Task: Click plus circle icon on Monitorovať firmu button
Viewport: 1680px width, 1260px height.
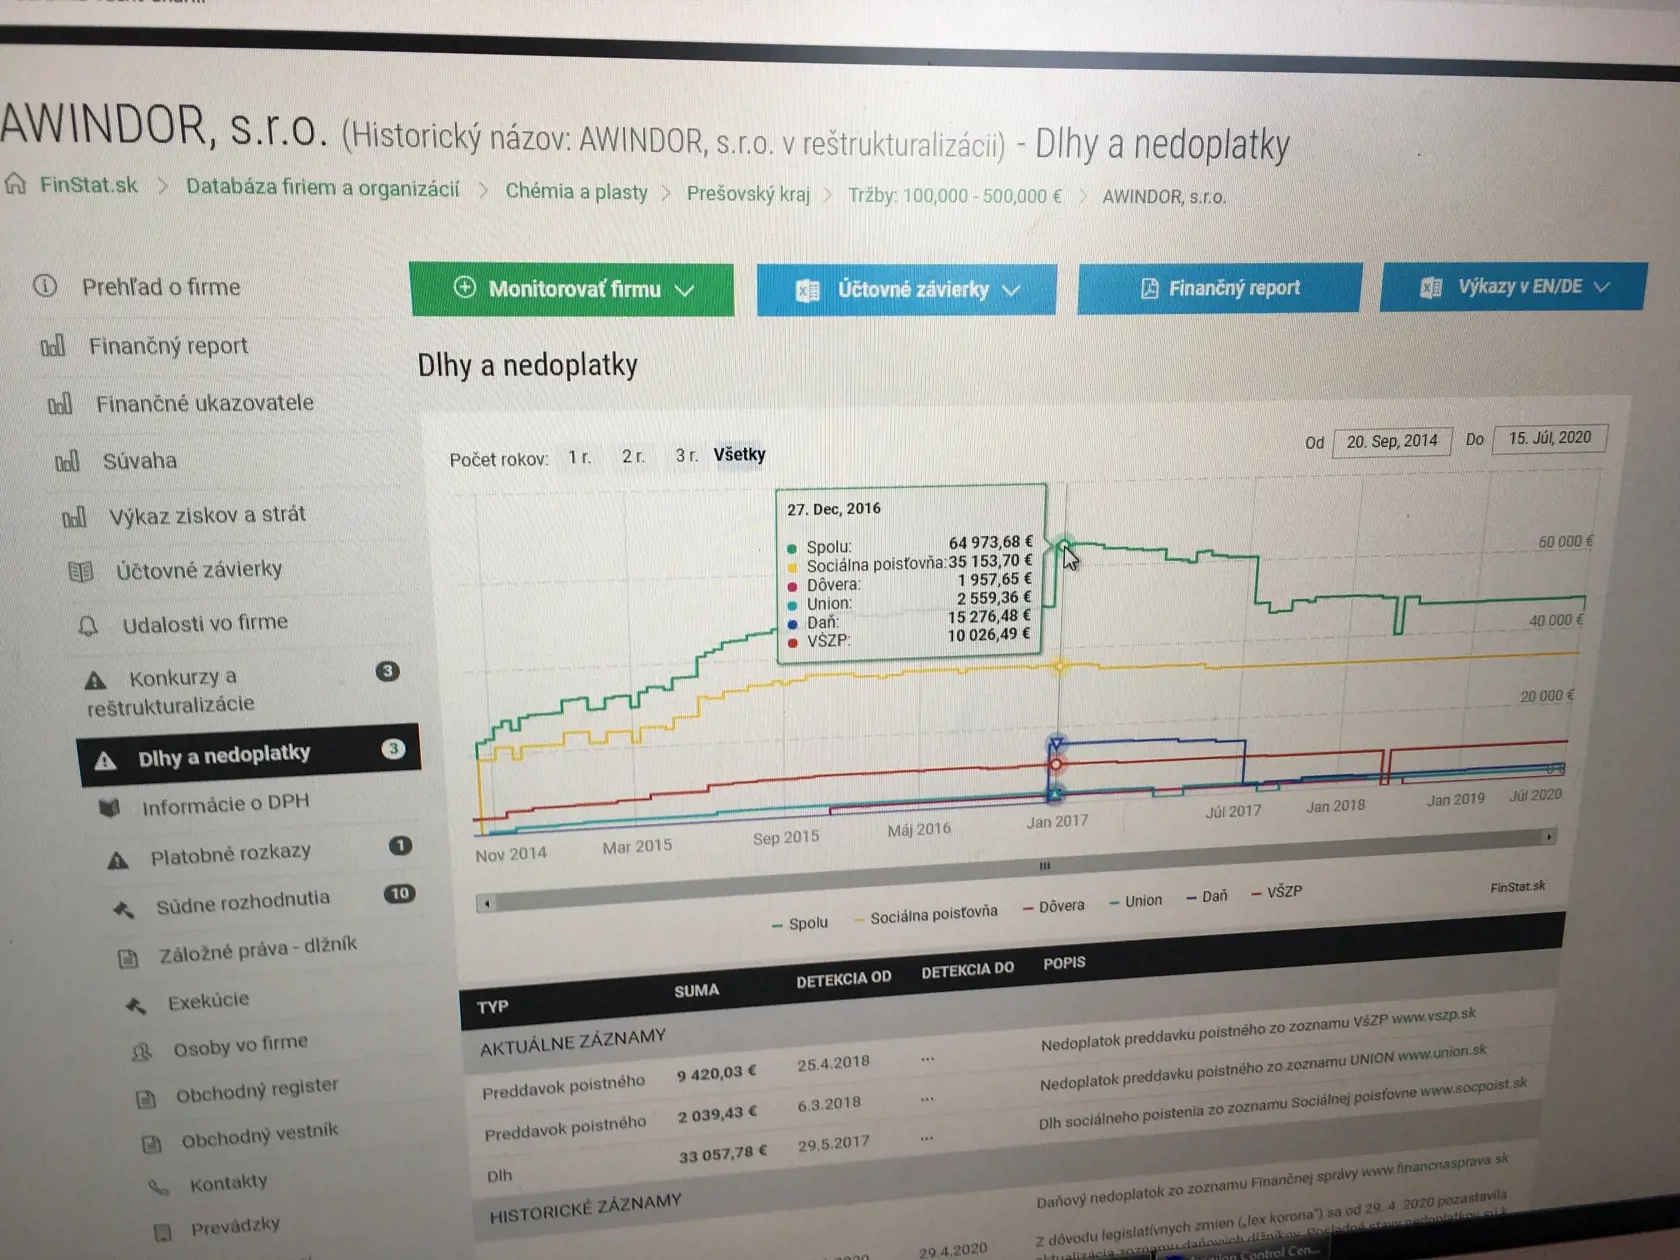Action: click(x=465, y=287)
